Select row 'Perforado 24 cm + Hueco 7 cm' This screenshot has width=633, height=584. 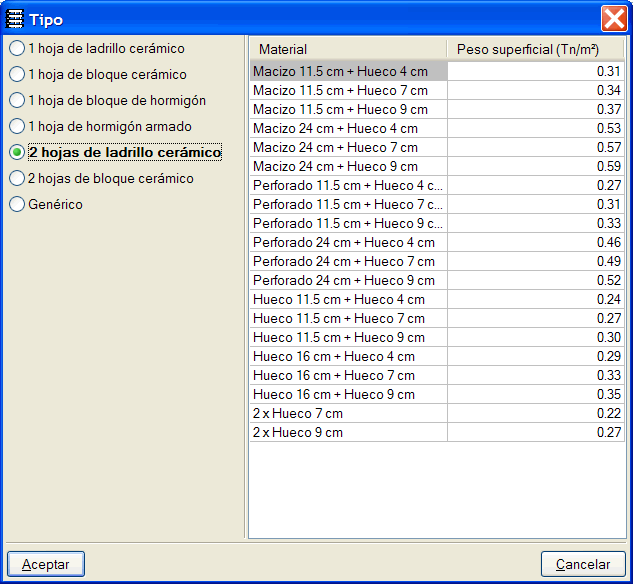point(437,261)
